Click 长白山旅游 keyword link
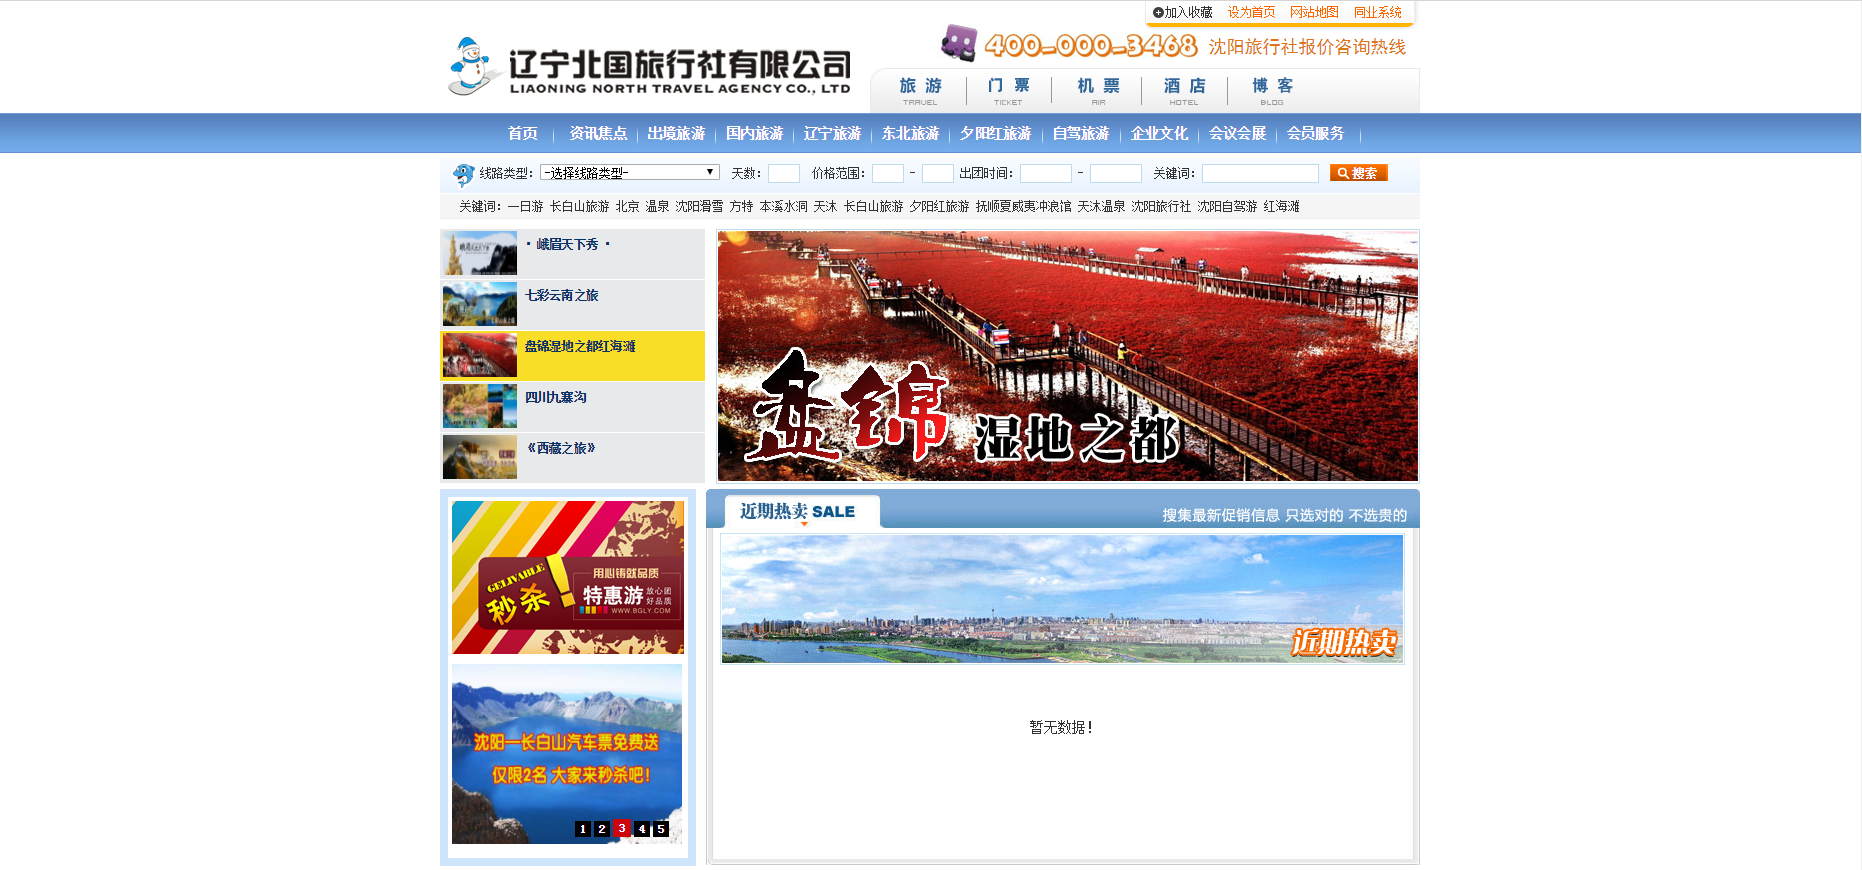Viewport: 1862px width, 870px height. click(579, 206)
